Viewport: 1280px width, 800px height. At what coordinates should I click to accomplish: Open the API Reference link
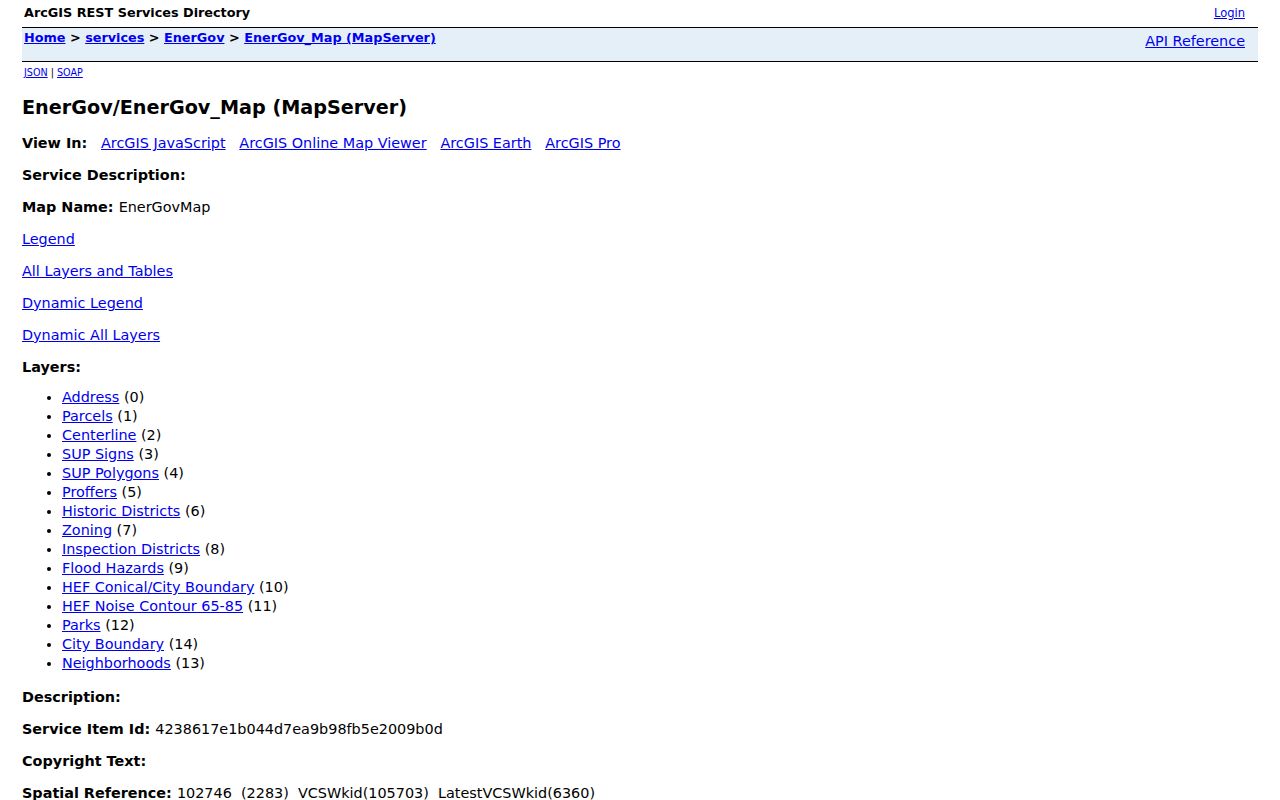[1195, 41]
